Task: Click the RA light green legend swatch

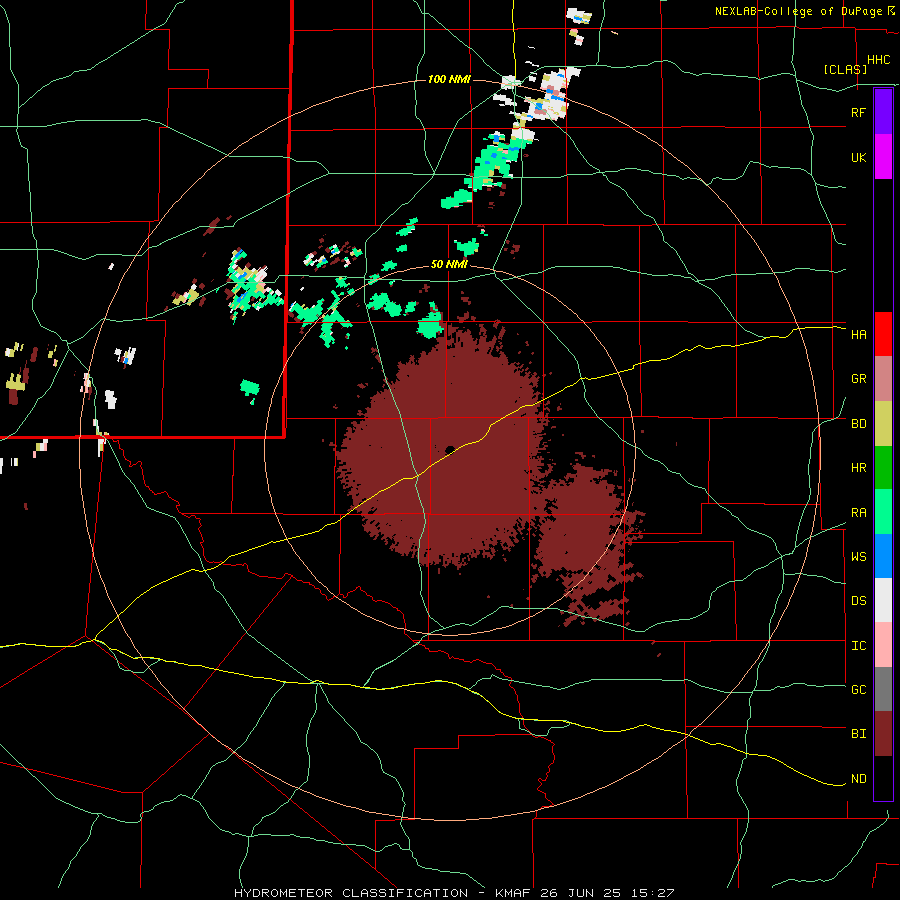Action: click(x=883, y=512)
